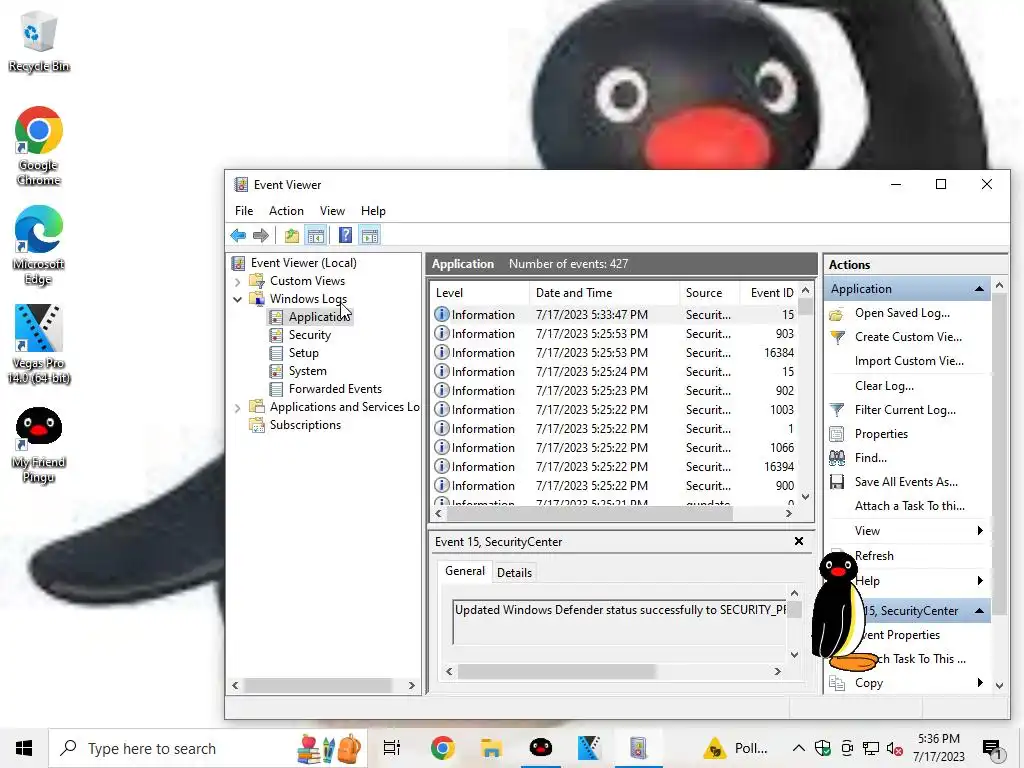Click Filter Current Log action
Image resolution: width=1024 pixels, height=768 pixels.
point(905,410)
